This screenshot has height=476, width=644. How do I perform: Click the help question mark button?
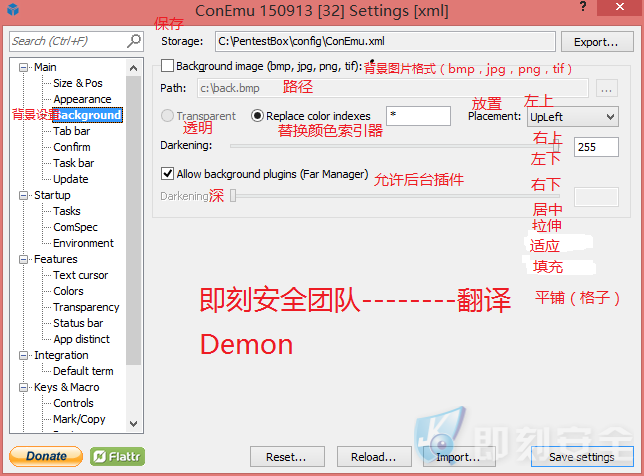click(583, 7)
